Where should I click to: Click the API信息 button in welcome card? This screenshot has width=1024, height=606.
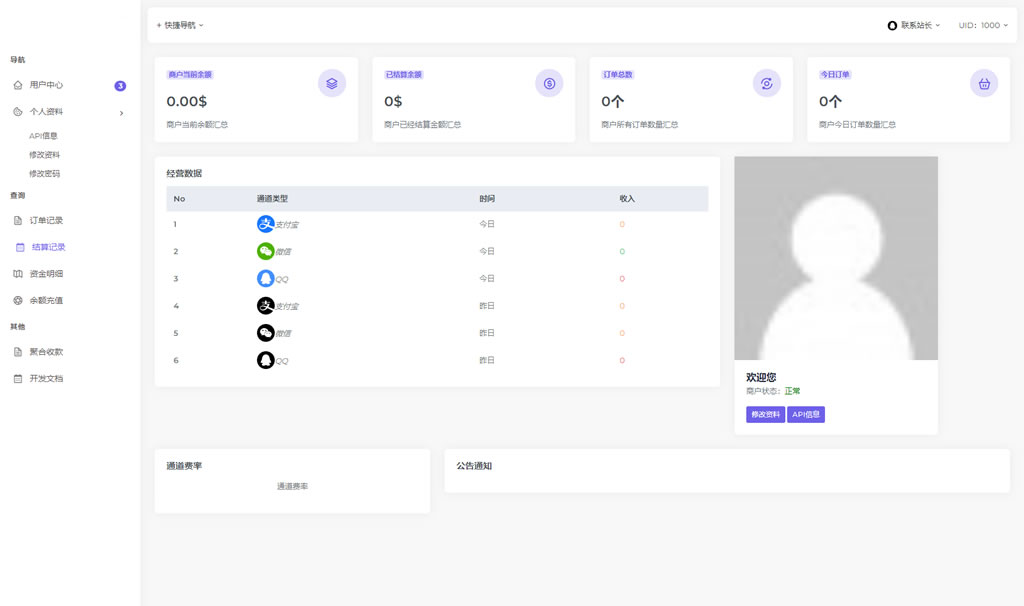806,413
